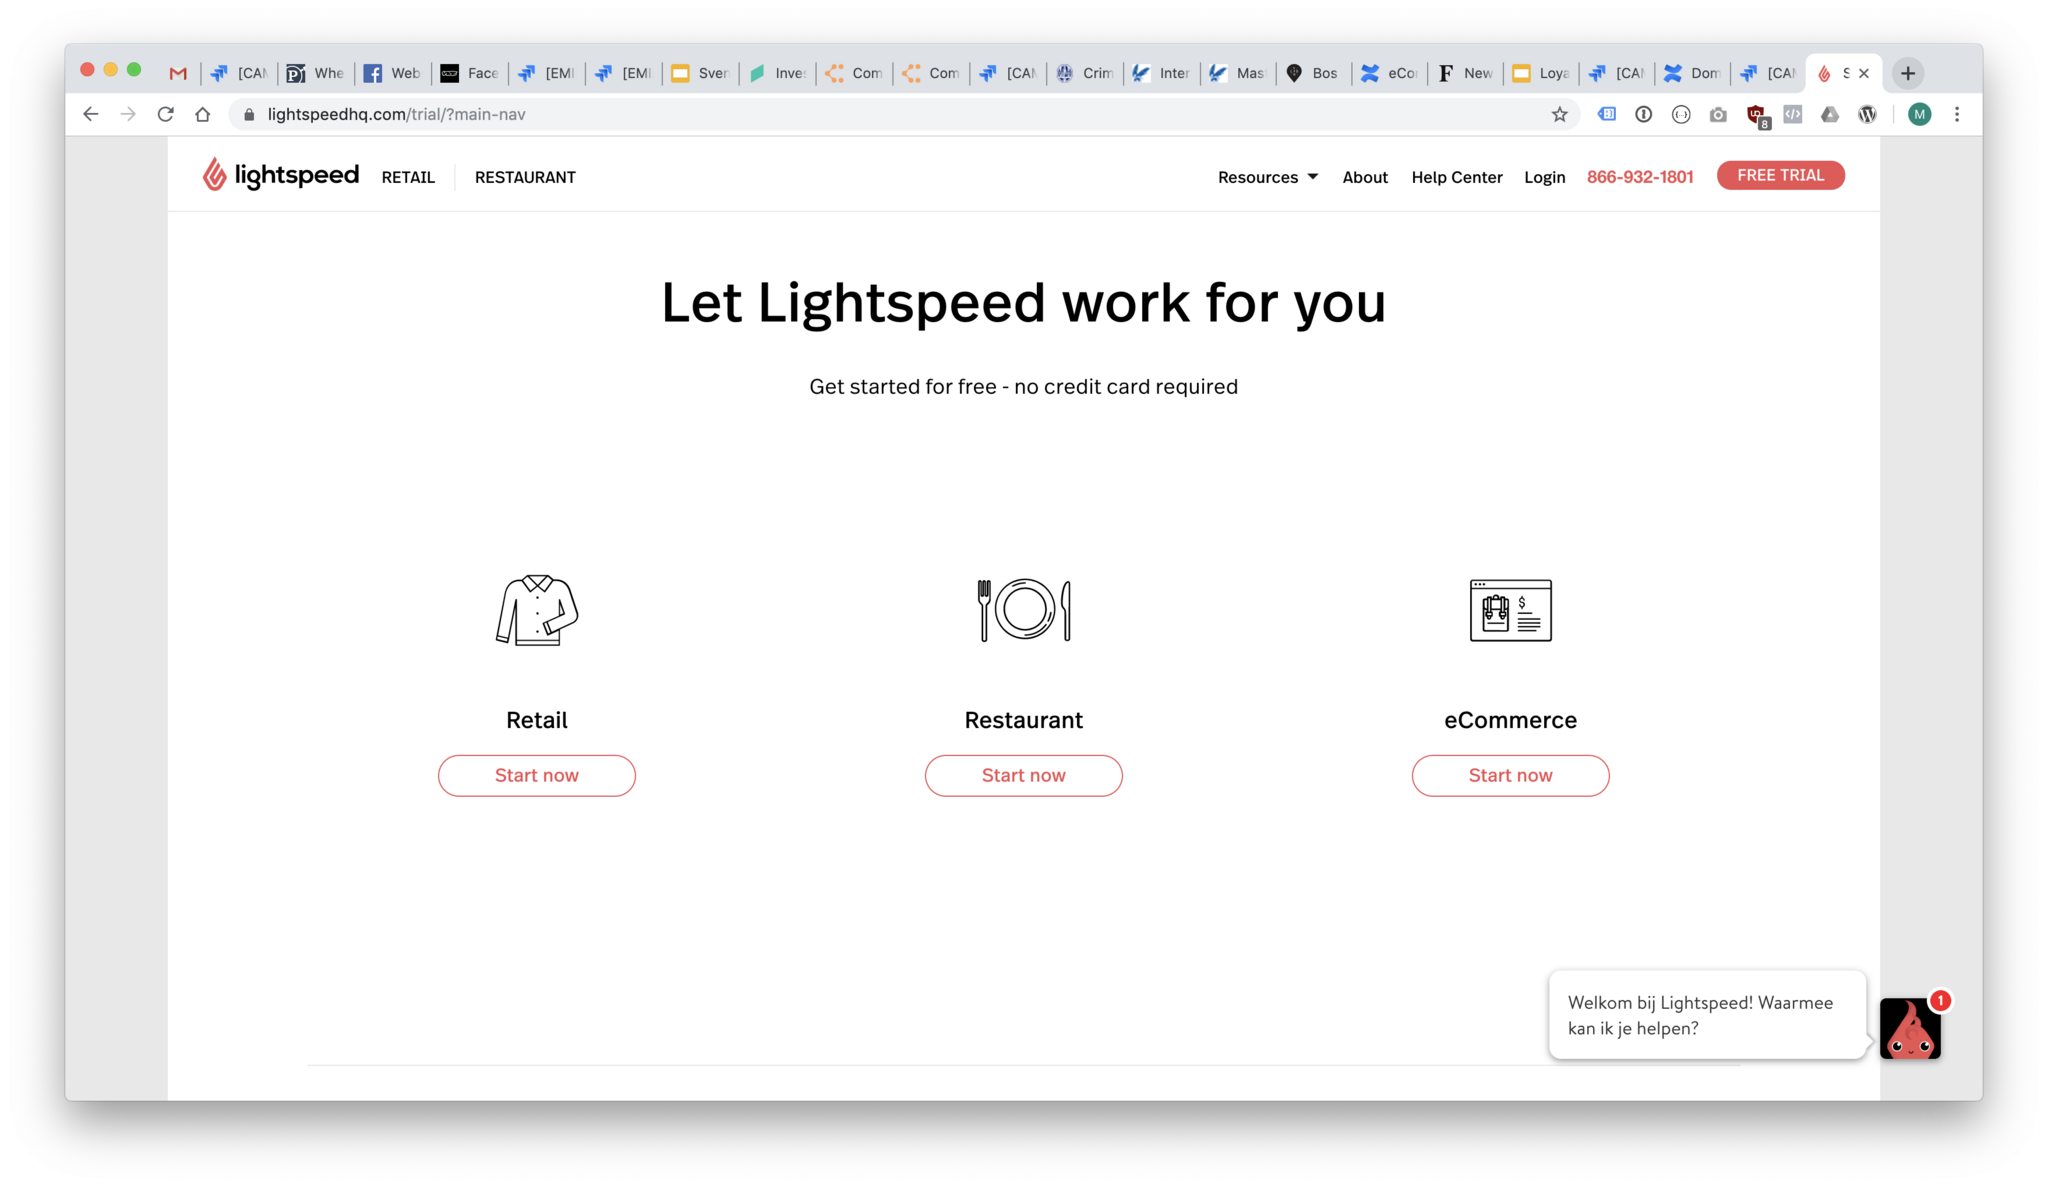Open Chrome three-dot menu
This screenshot has height=1187, width=2048.
[1957, 114]
